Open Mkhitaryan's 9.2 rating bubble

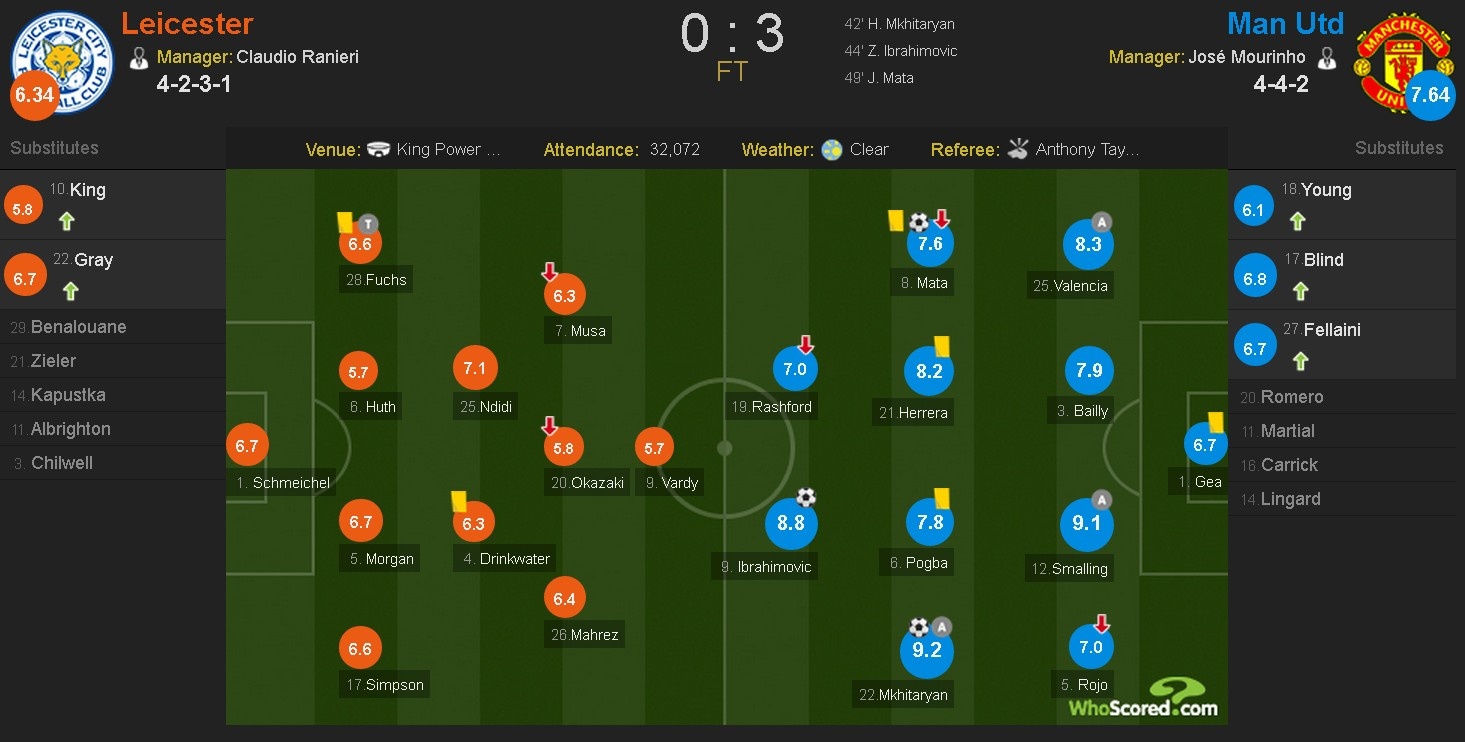click(x=927, y=650)
